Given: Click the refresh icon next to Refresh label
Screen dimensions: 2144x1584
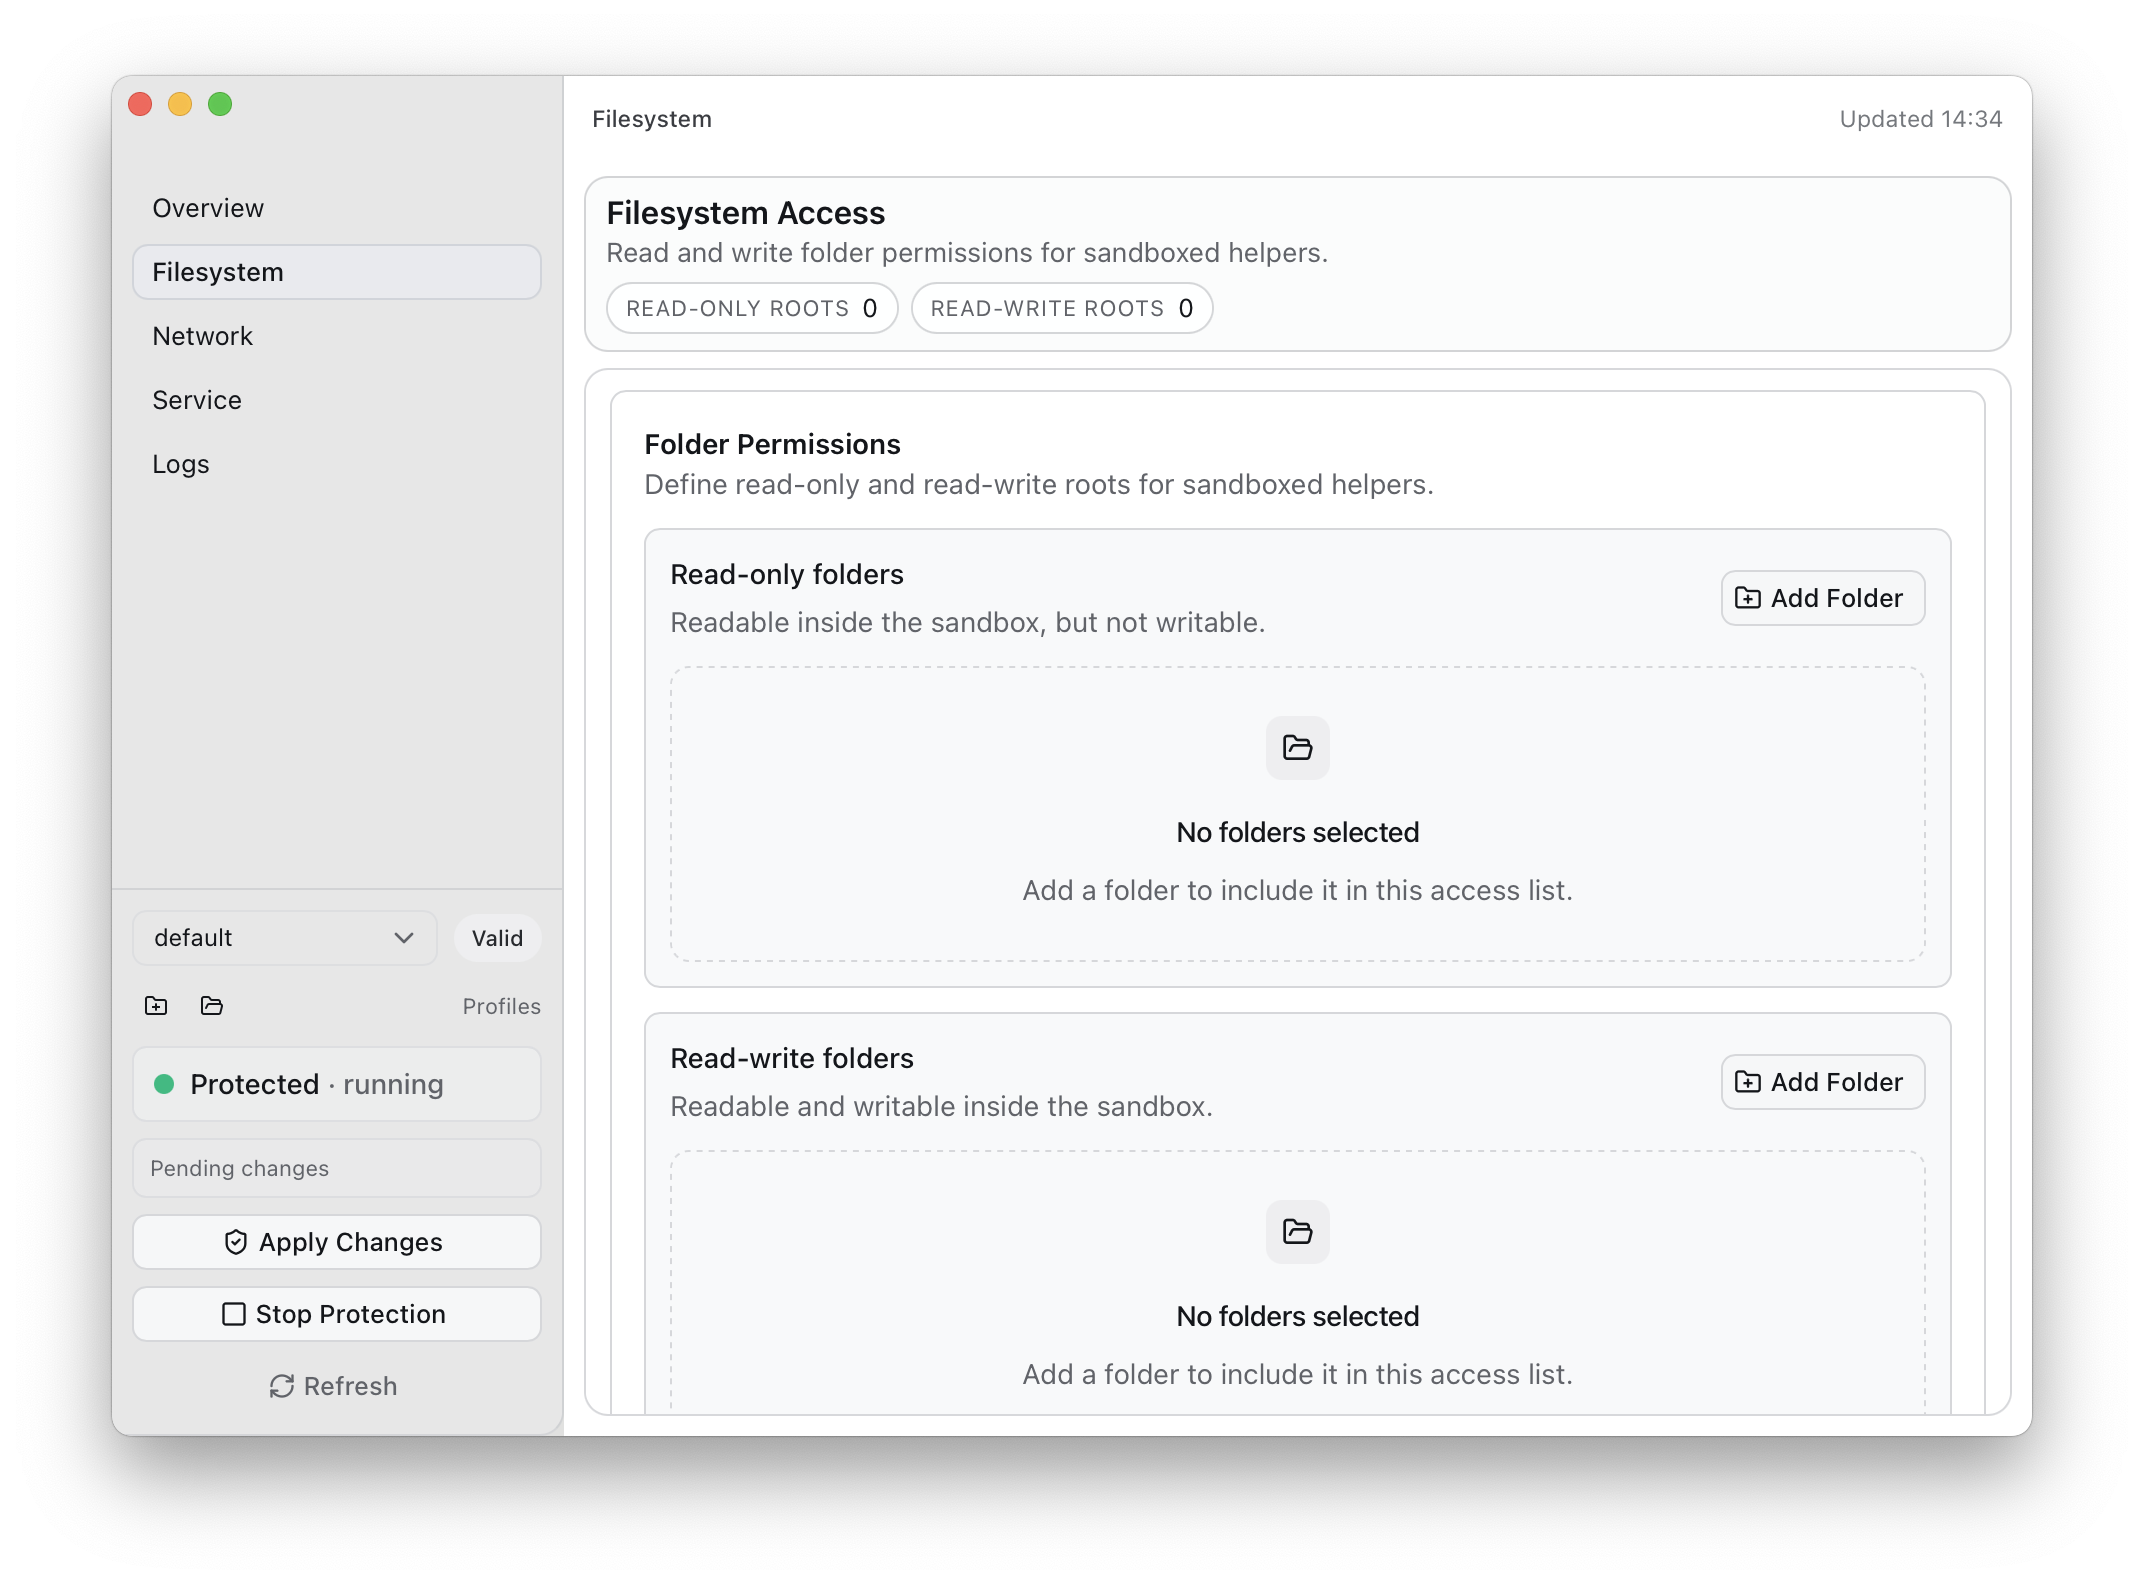Looking at the screenshot, I should point(281,1386).
